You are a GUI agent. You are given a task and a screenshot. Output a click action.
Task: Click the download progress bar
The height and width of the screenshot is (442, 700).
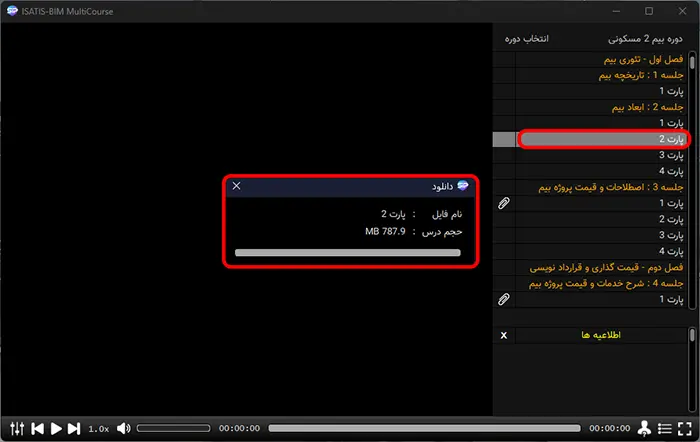348,253
